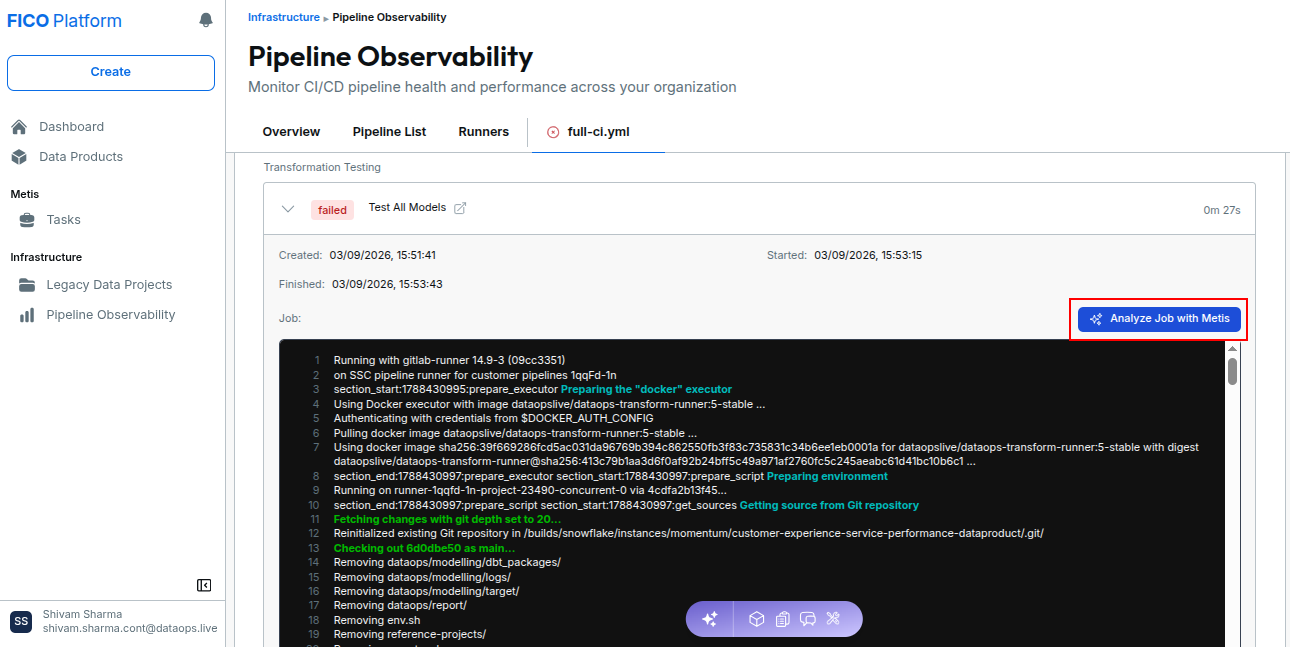This screenshot has width=1290, height=647.
Task: Click the Create button
Action: [111, 72]
